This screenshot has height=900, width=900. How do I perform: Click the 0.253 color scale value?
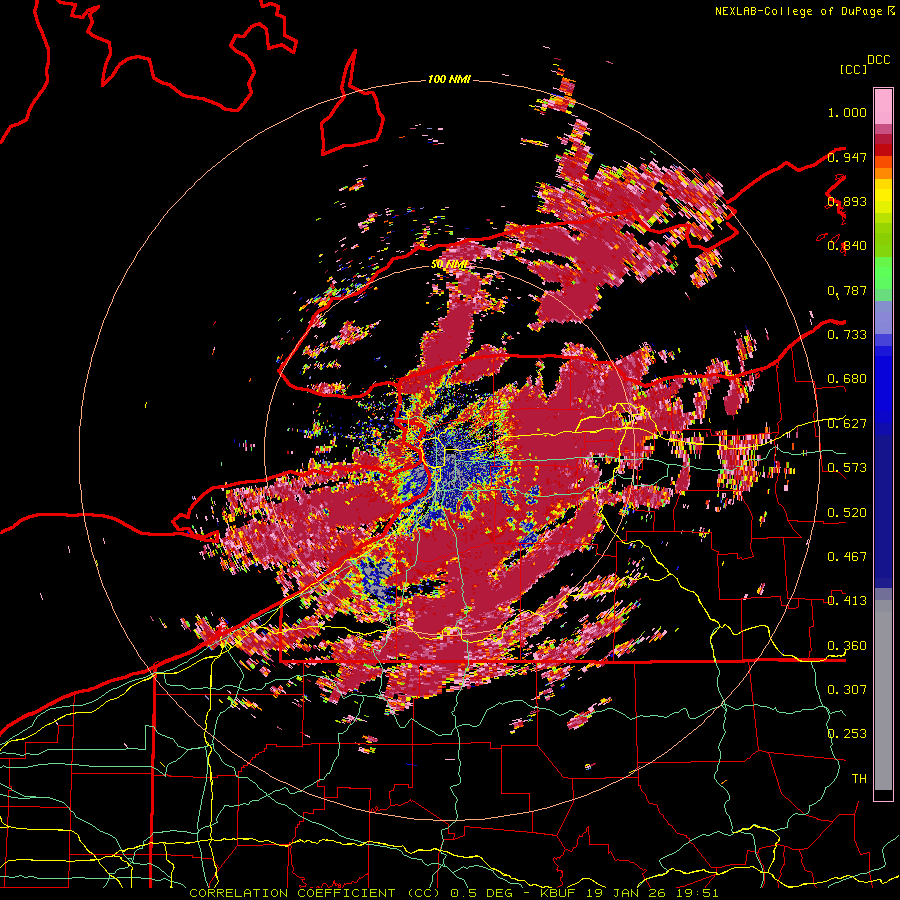point(847,734)
